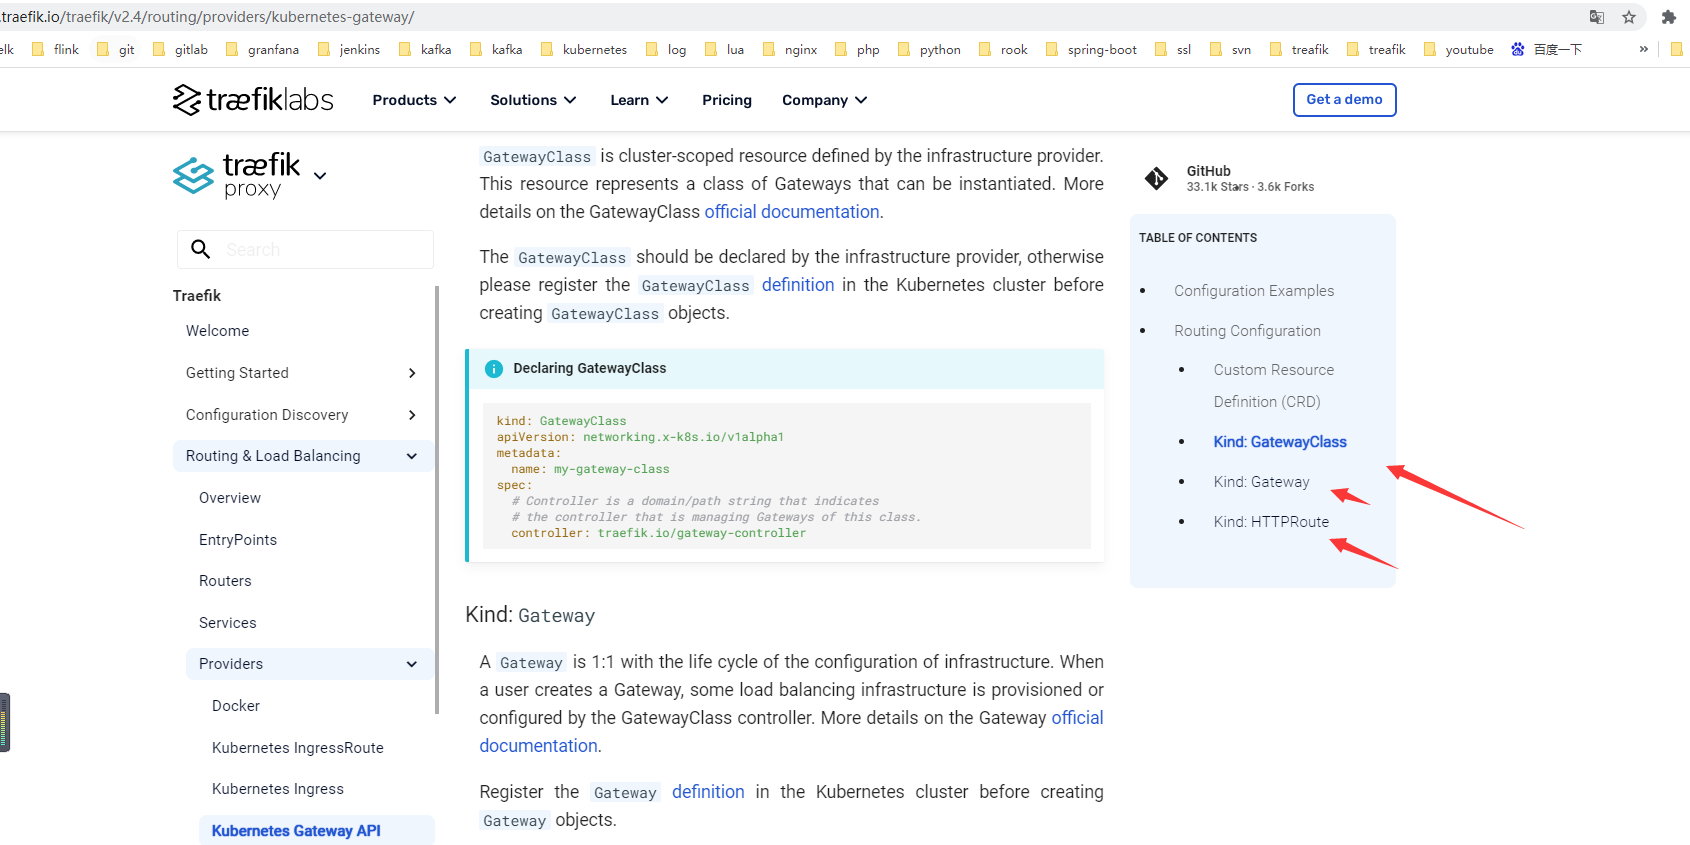The width and height of the screenshot is (1690, 845).
Task: Open the Gateway definition link
Action: (x=708, y=792)
